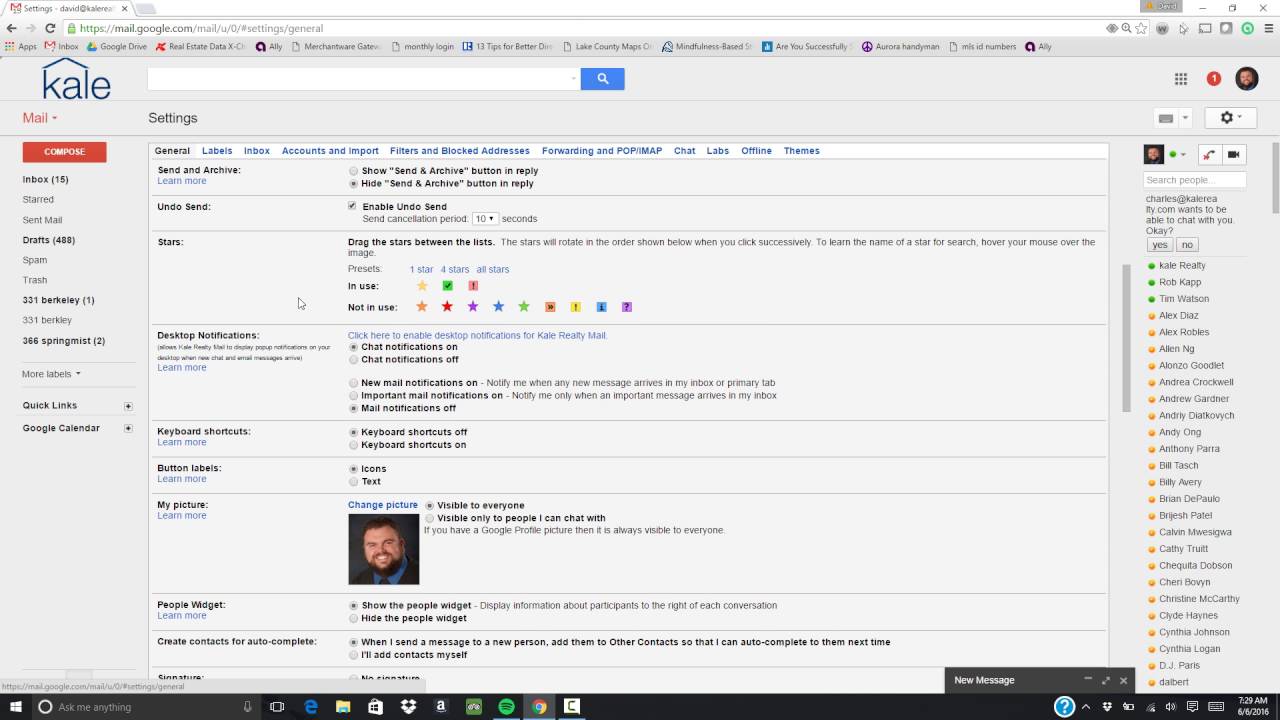Screen dimensions: 1280x720
Task: Open input tools dropdown arrow
Action: click(x=1186, y=118)
